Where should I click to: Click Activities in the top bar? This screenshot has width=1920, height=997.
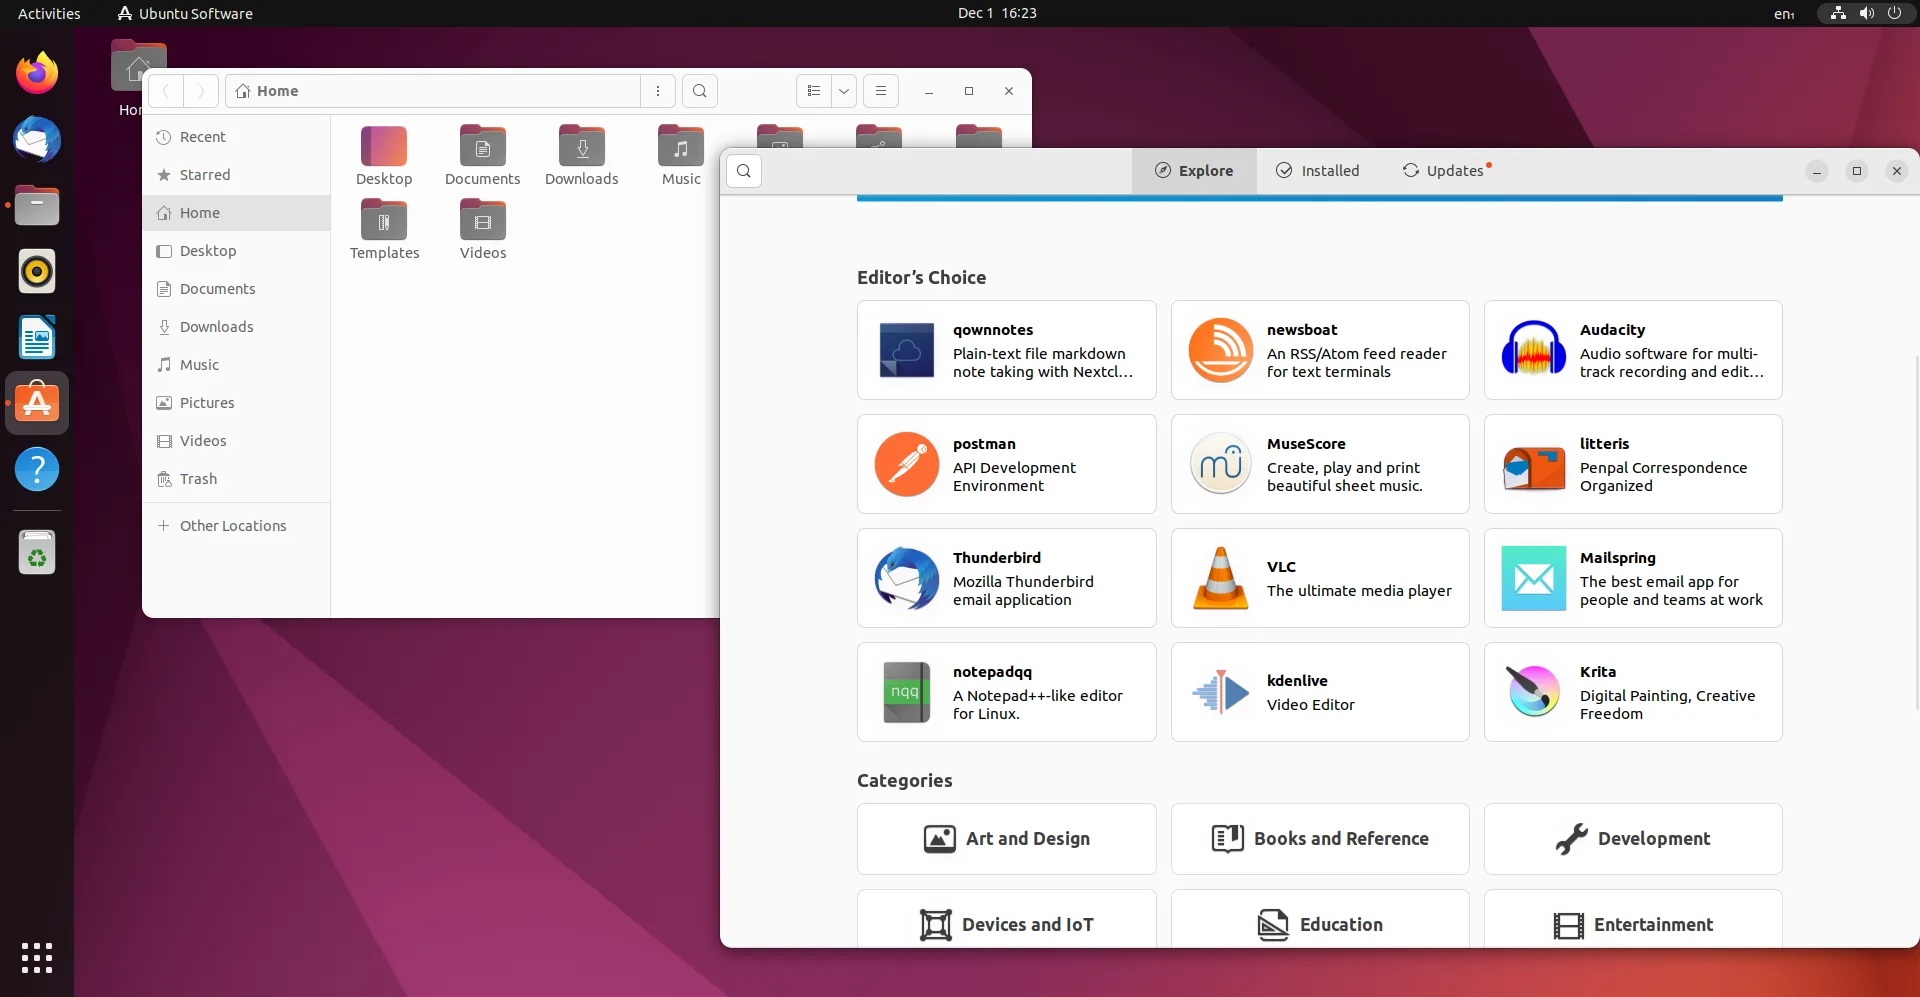pos(49,13)
